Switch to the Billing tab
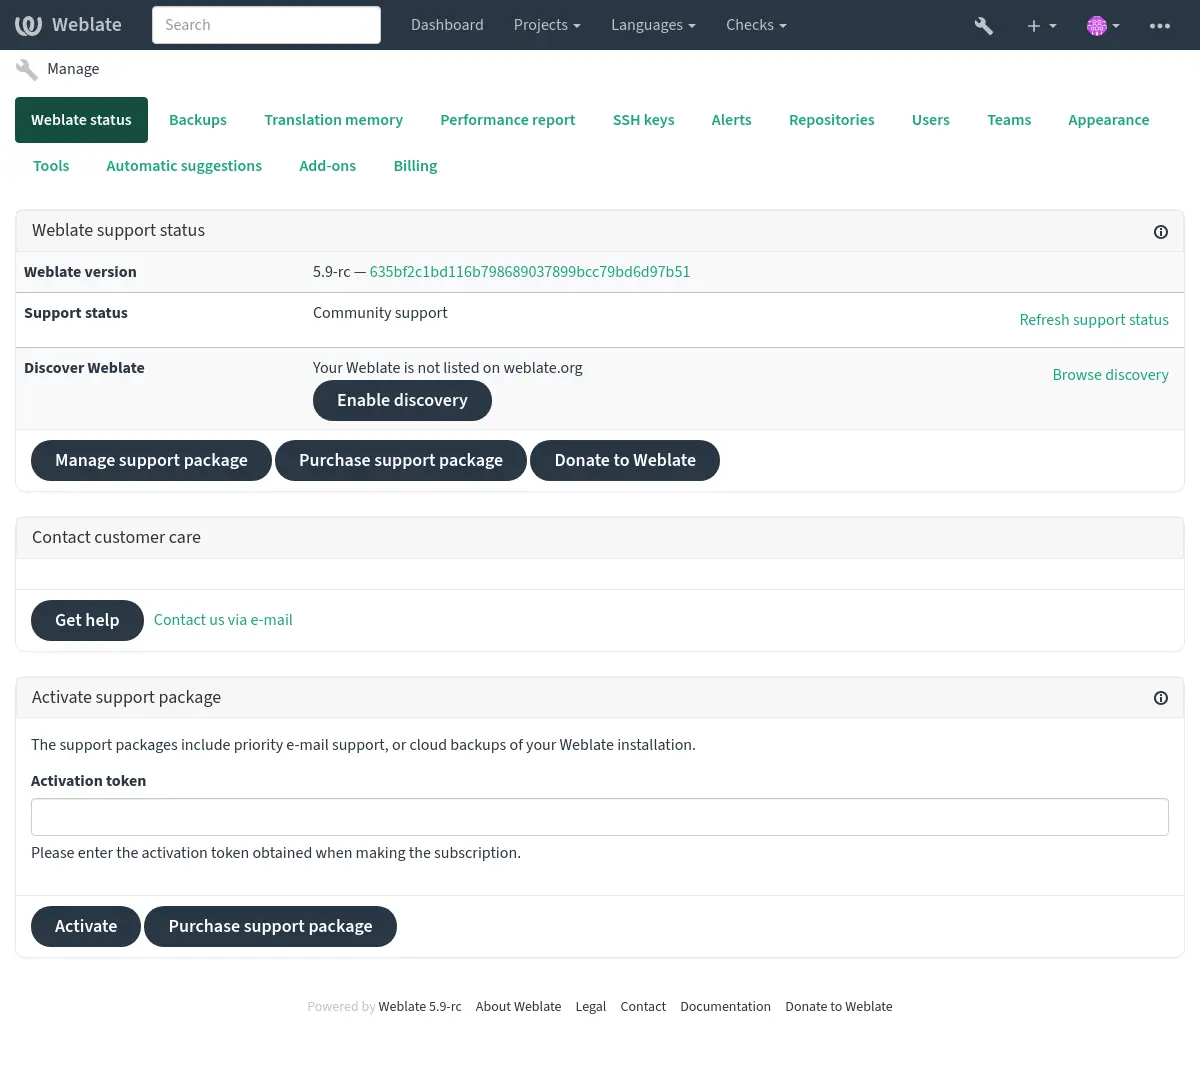Image resolution: width=1200 pixels, height=1066 pixels. [415, 166]
